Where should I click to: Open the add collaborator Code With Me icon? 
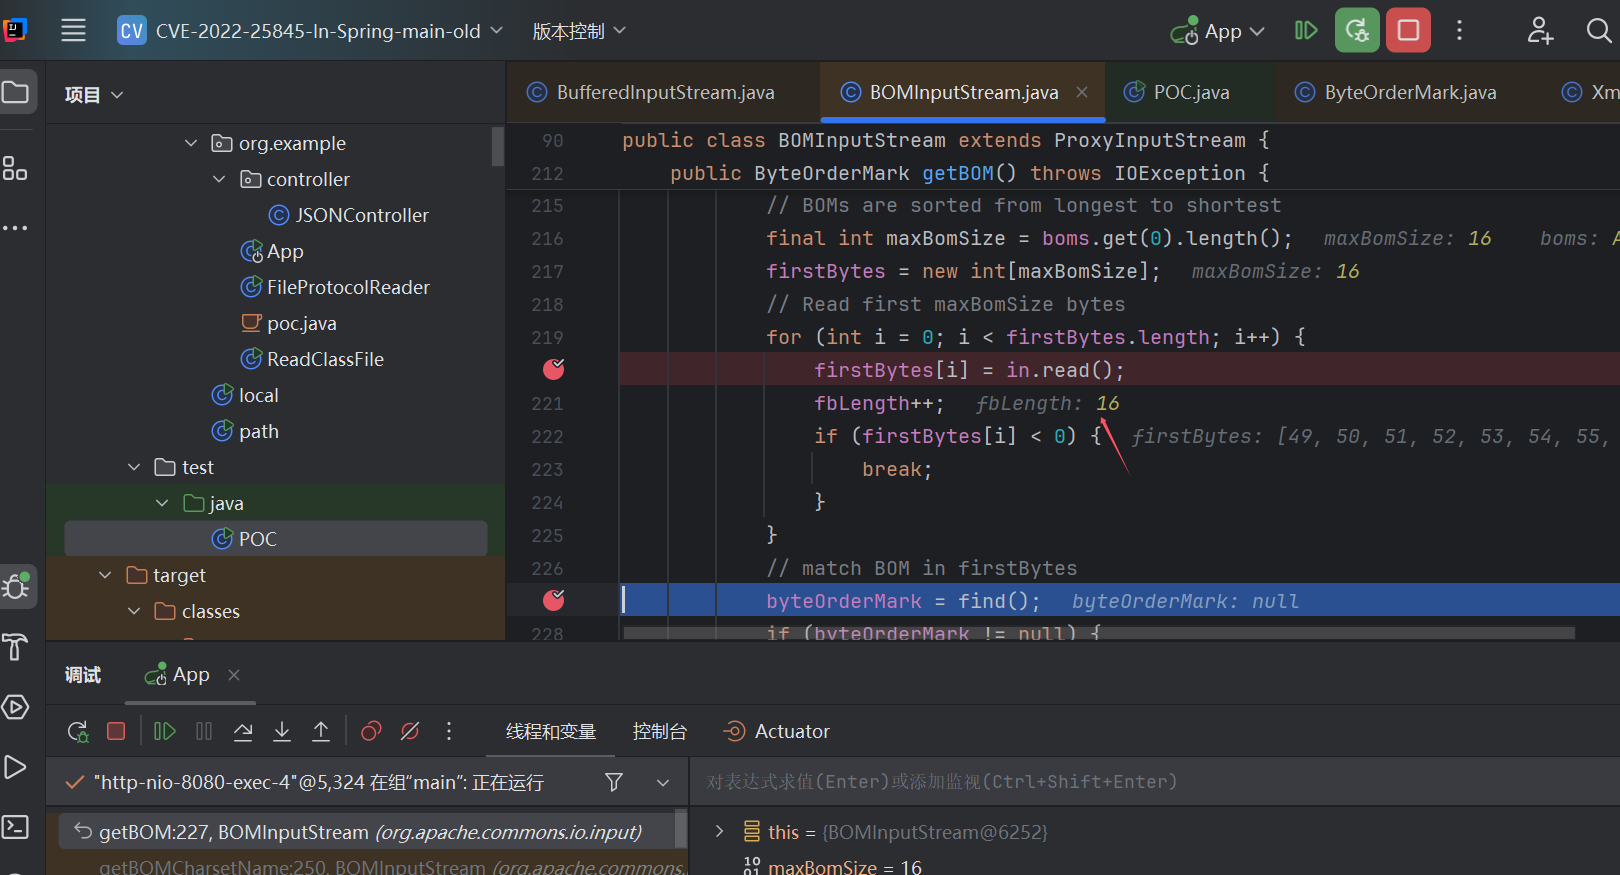1540,31
